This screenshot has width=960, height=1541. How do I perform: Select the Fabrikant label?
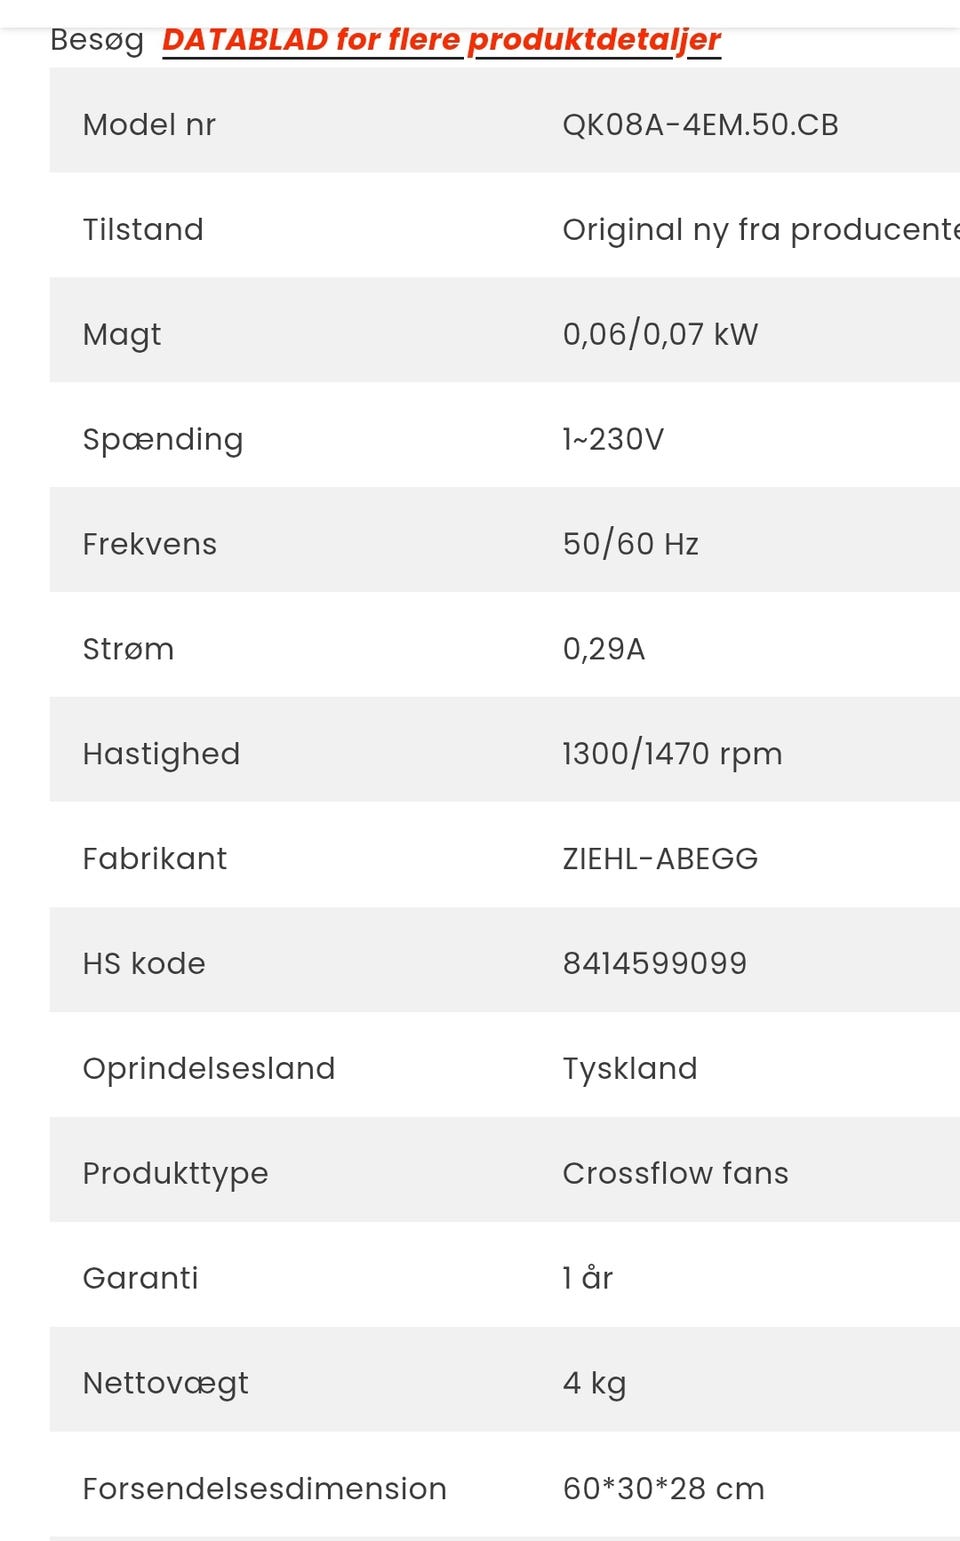[x=155, y=859]
